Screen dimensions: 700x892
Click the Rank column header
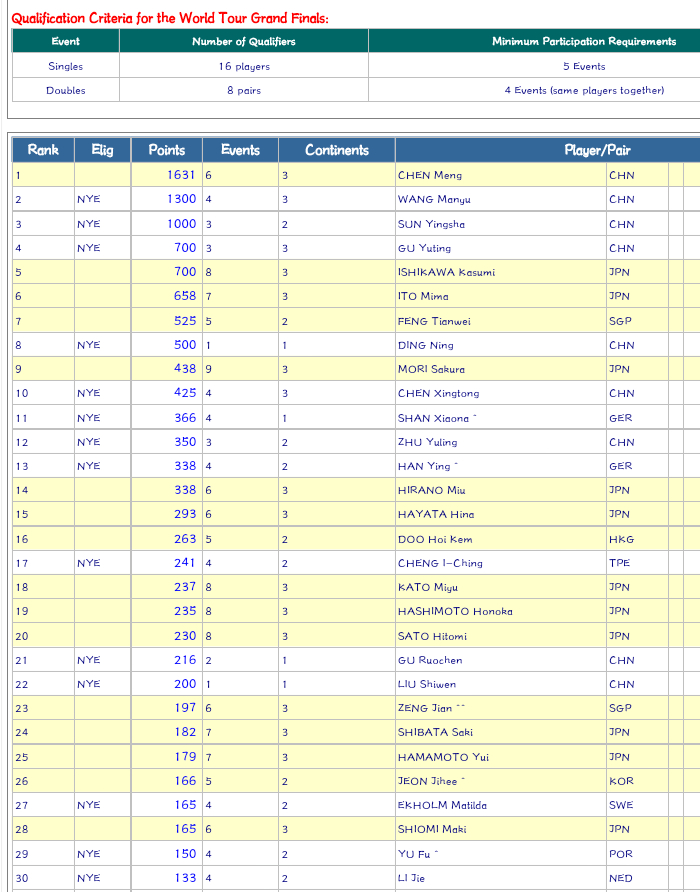point(43,150)
